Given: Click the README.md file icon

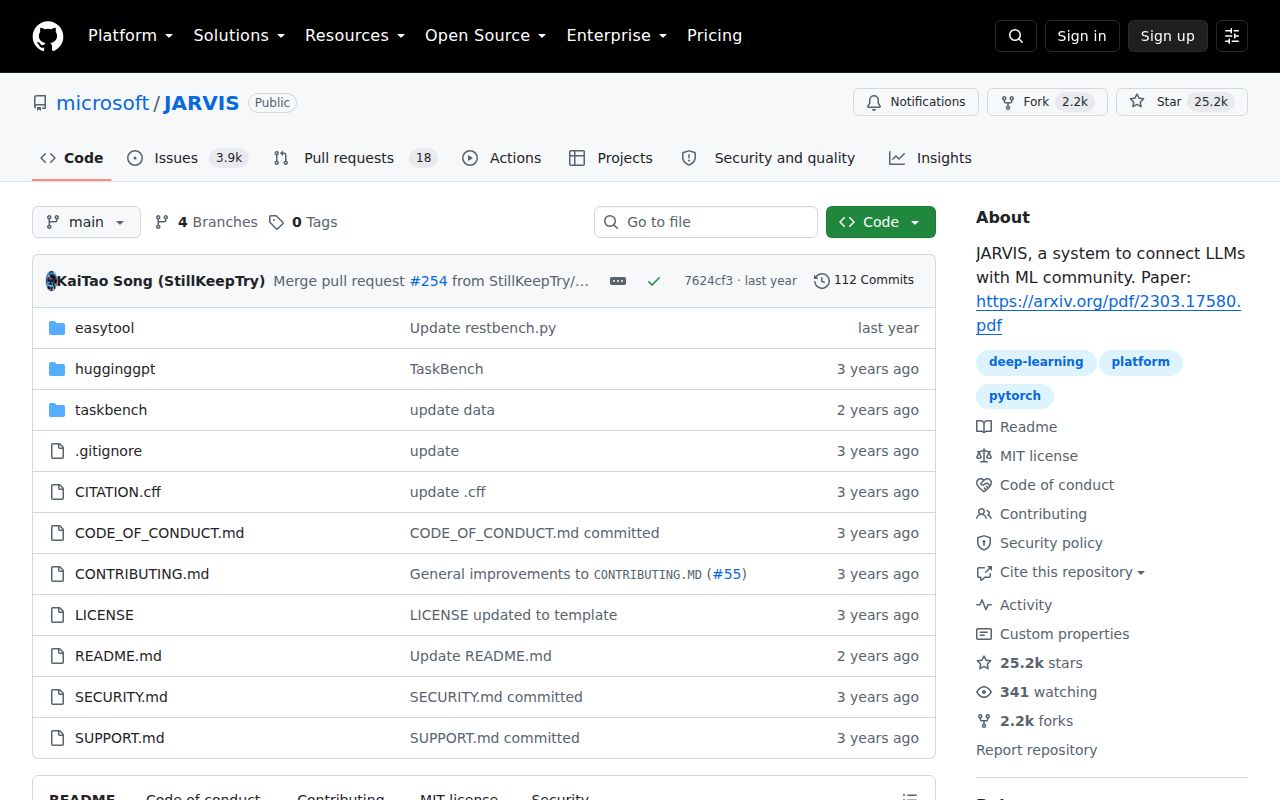Looking at the screenshot, I should [x=57, y=656].
